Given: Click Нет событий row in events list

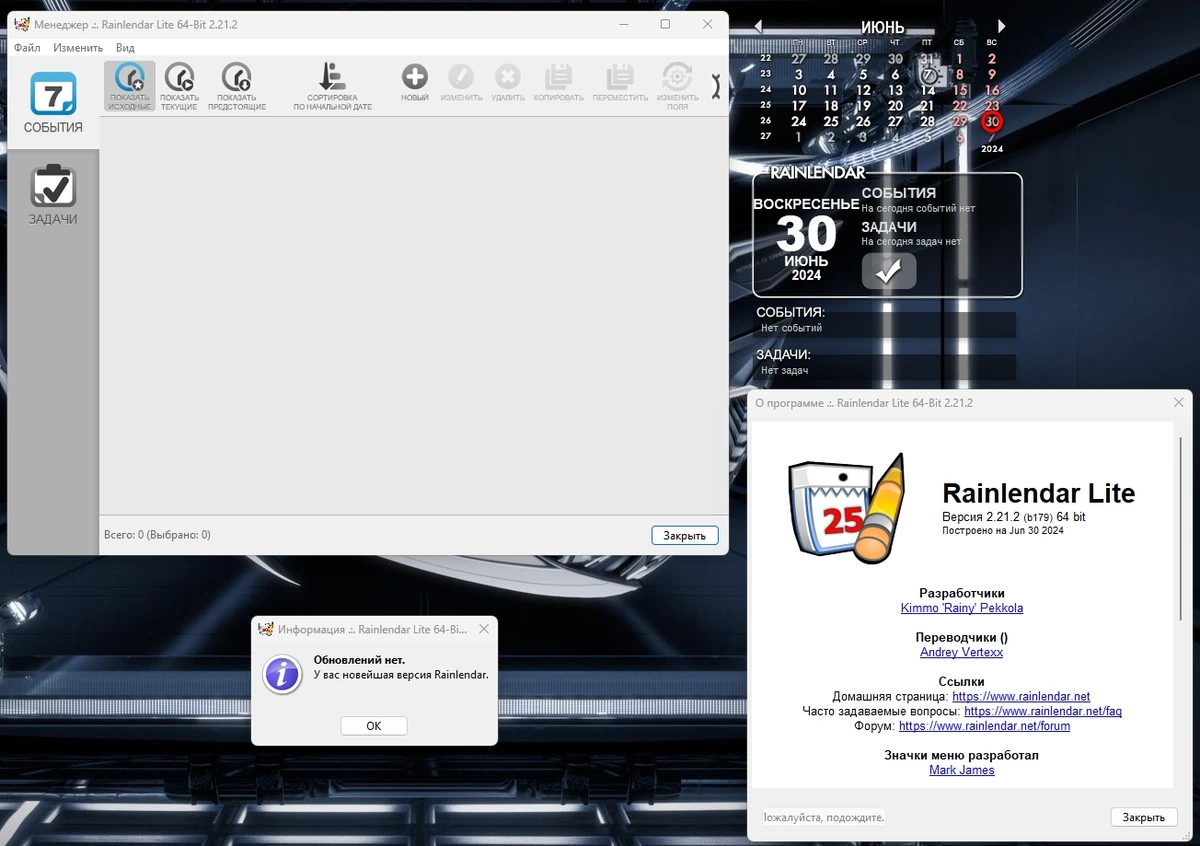Looking at the screenshot, I should (x=886, y=327).
